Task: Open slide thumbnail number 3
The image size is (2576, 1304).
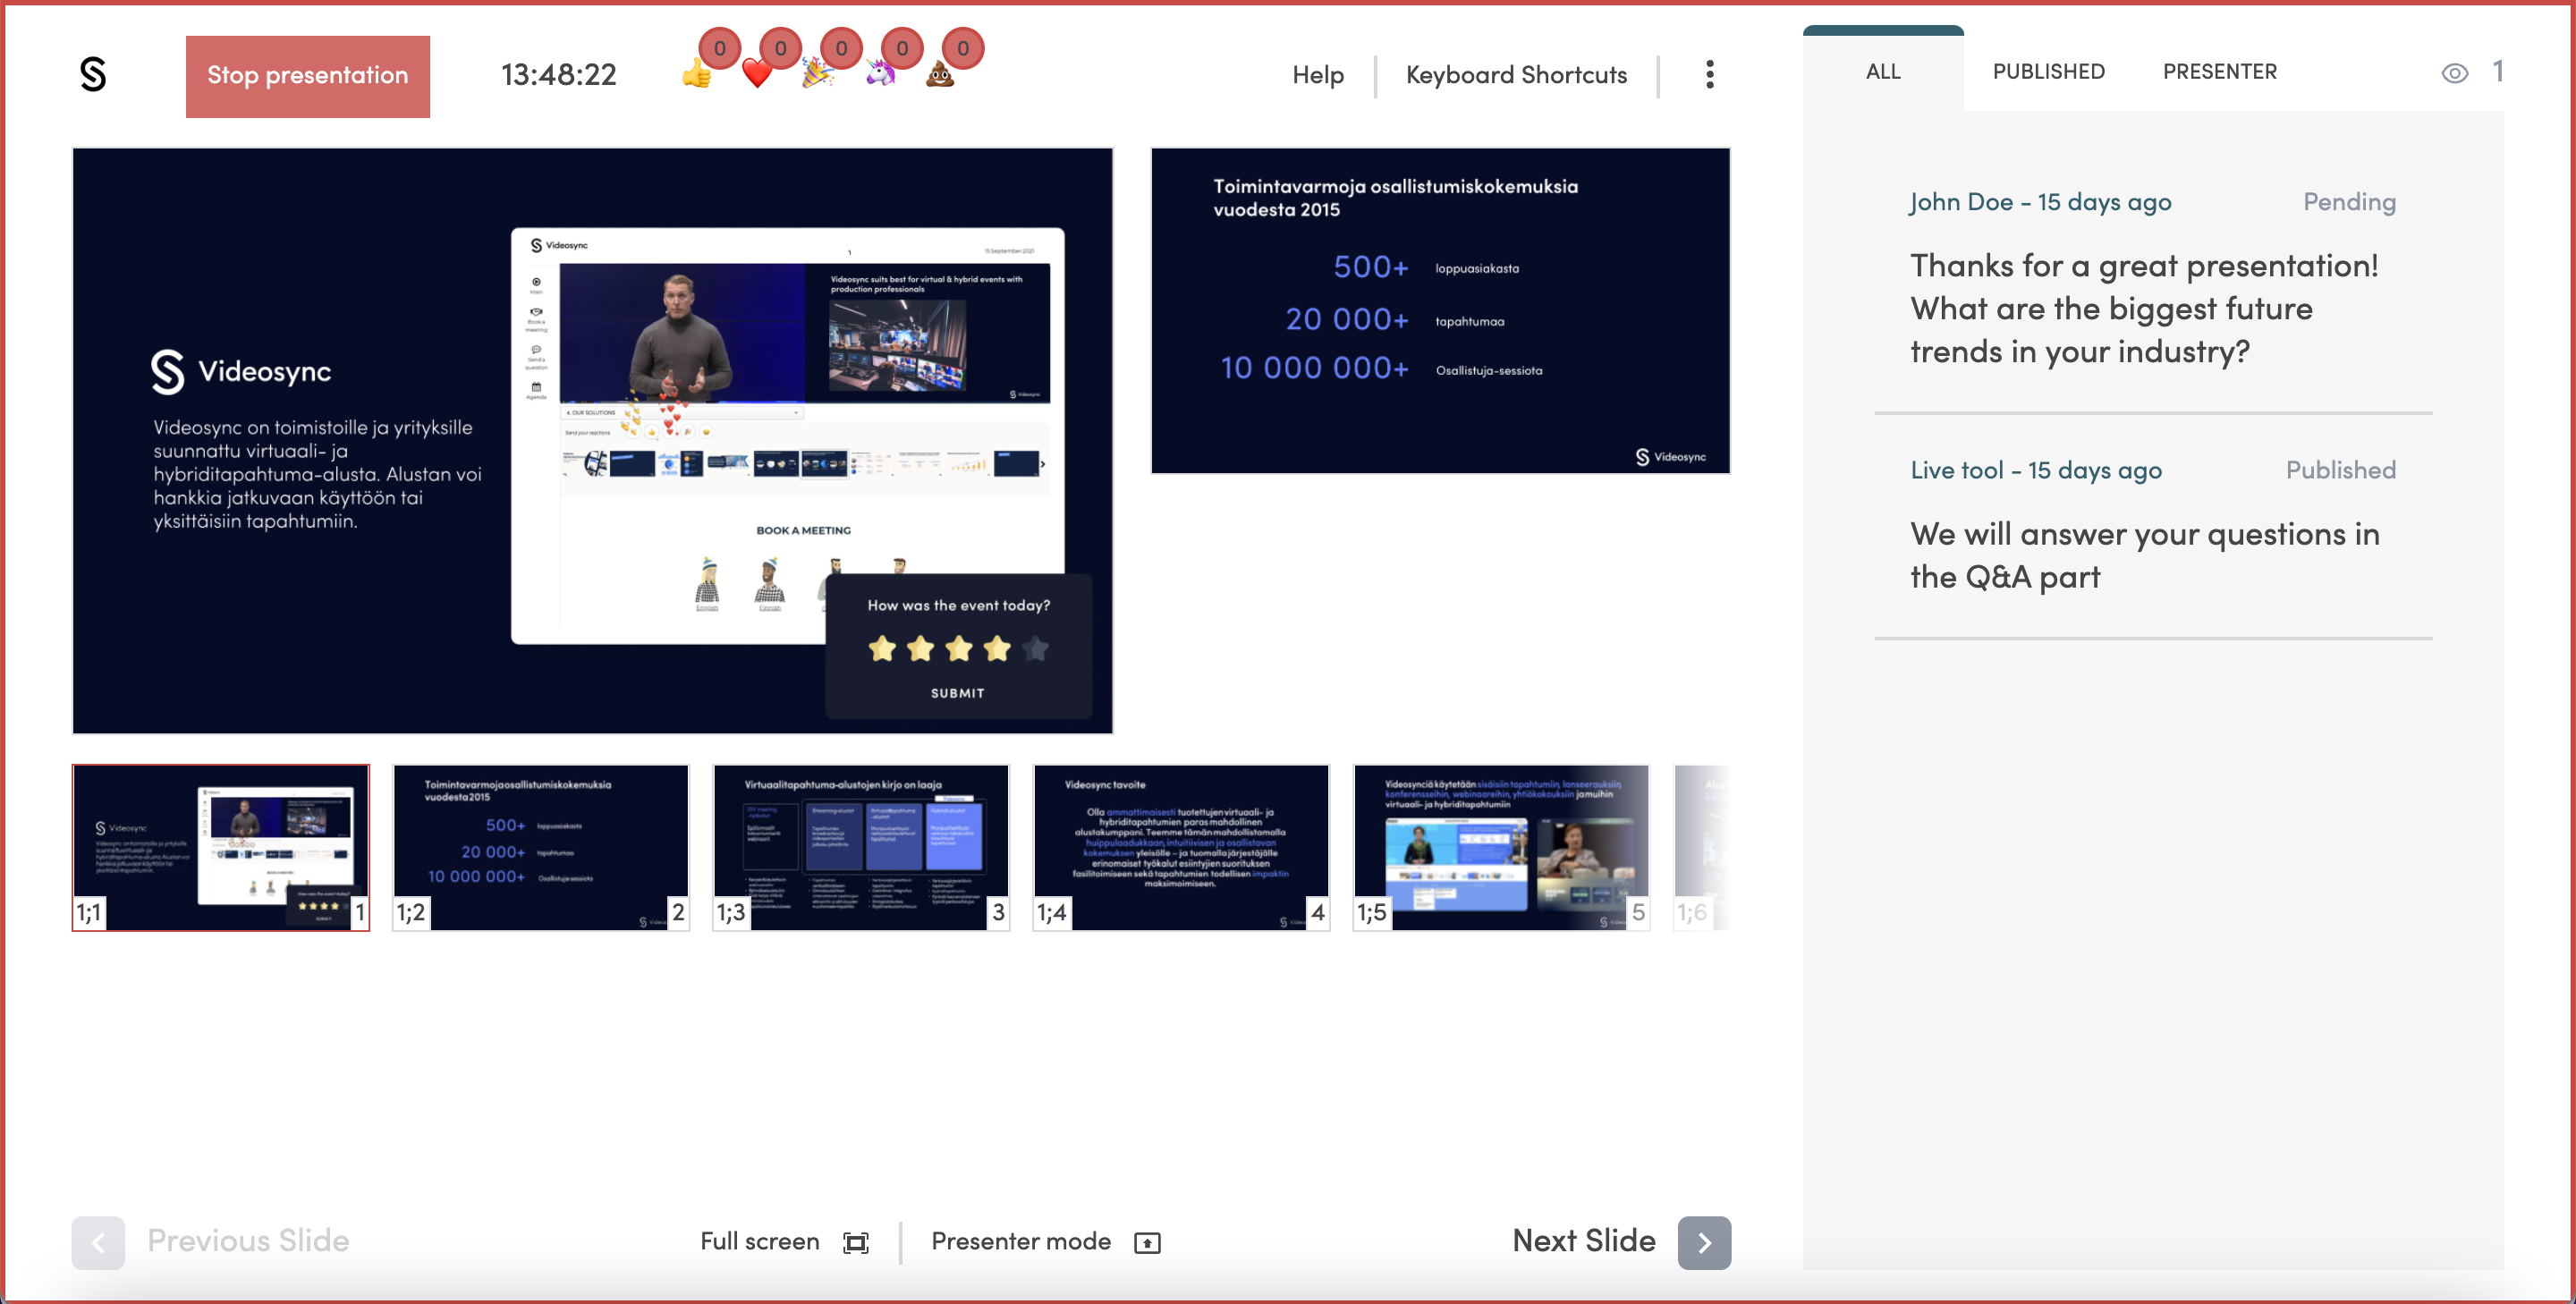Action: click(x=860, y=846)
